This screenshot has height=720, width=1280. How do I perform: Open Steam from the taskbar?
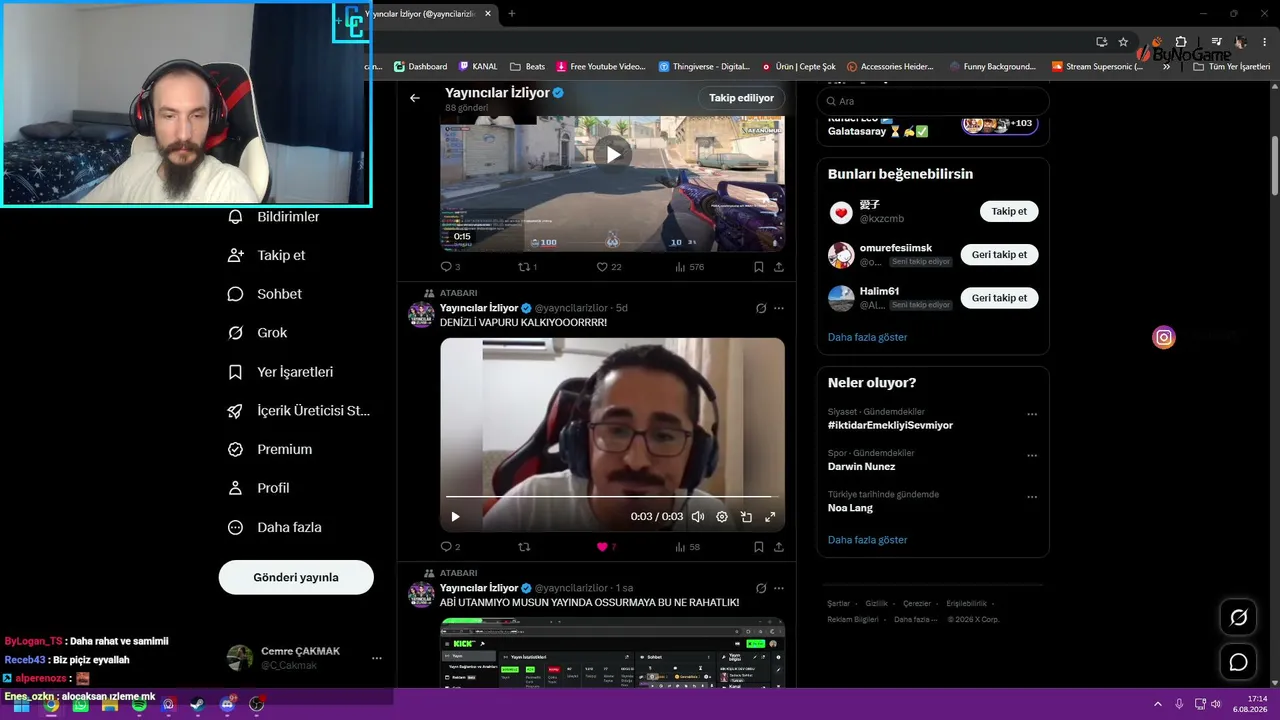pos(198,705)
